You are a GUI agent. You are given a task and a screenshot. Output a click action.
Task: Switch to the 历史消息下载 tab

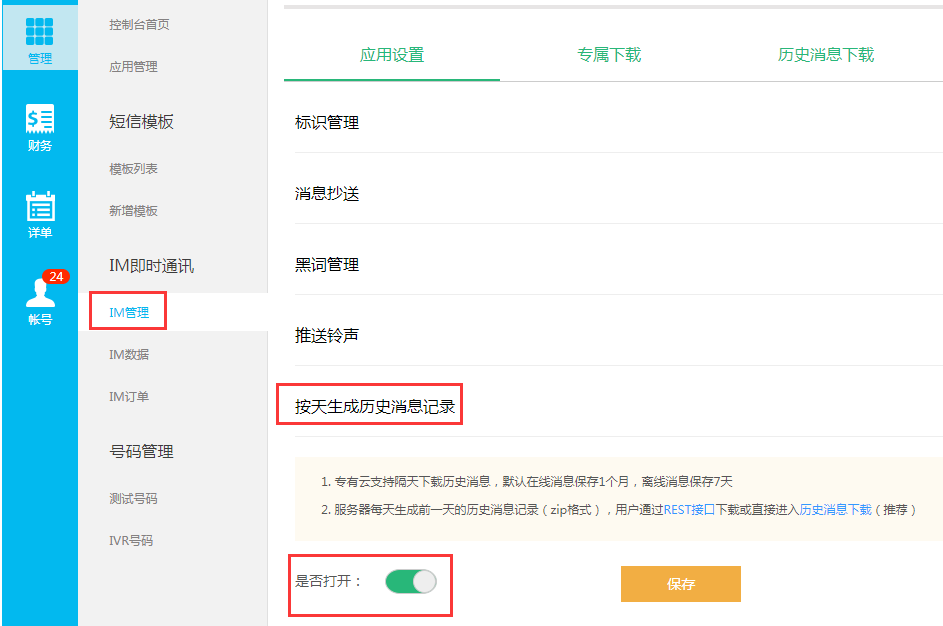click(825, 55)
